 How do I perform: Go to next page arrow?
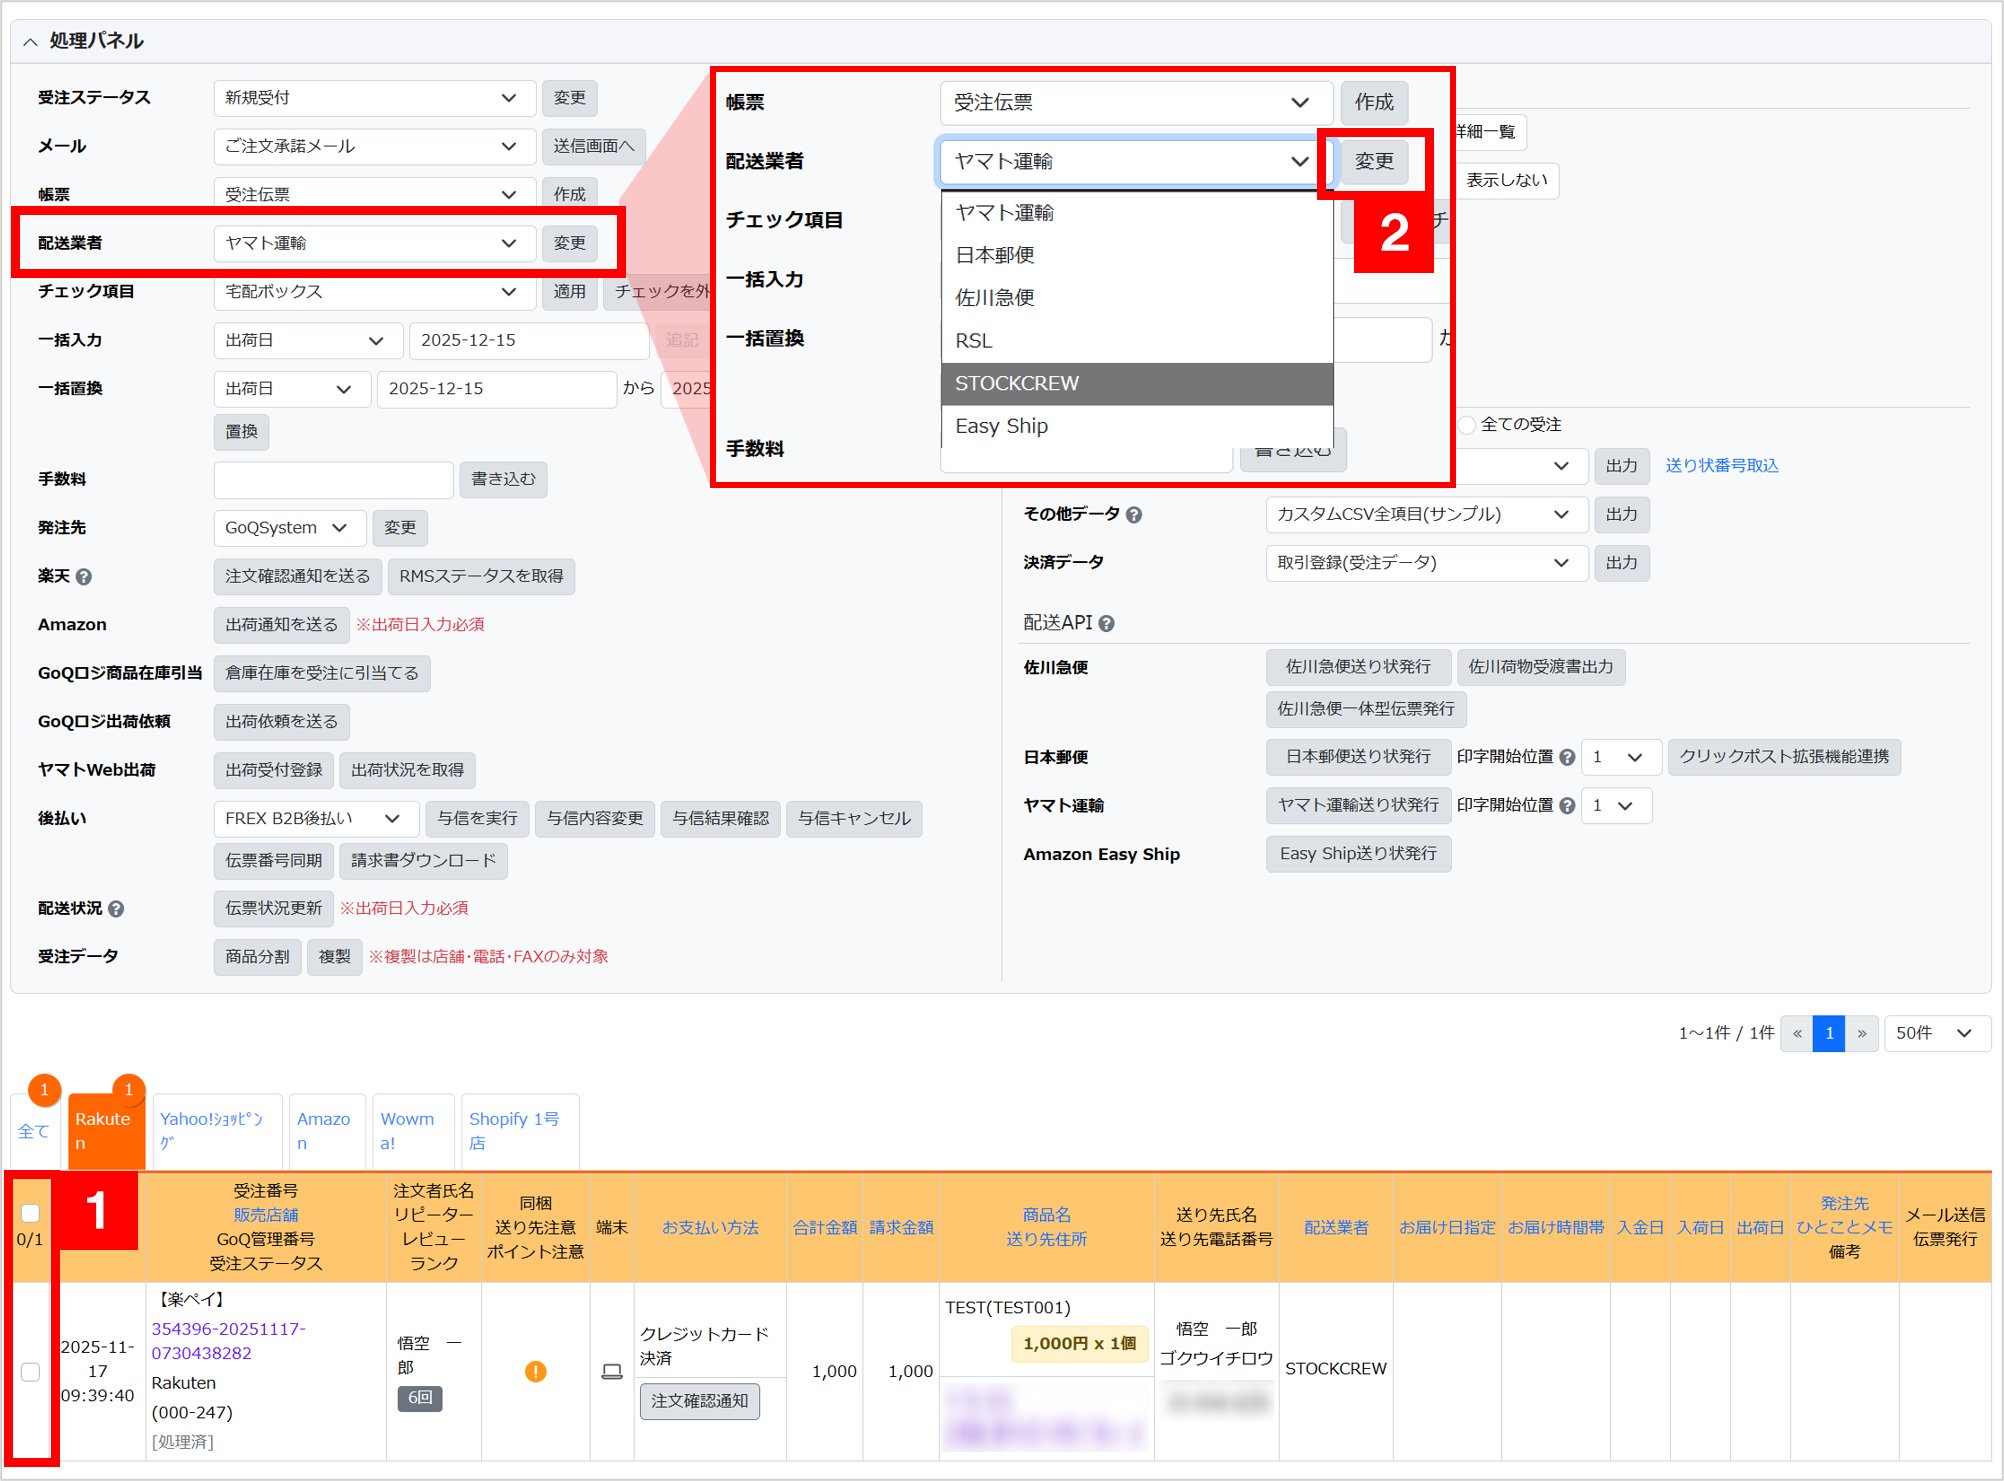pos(1861,1033)
